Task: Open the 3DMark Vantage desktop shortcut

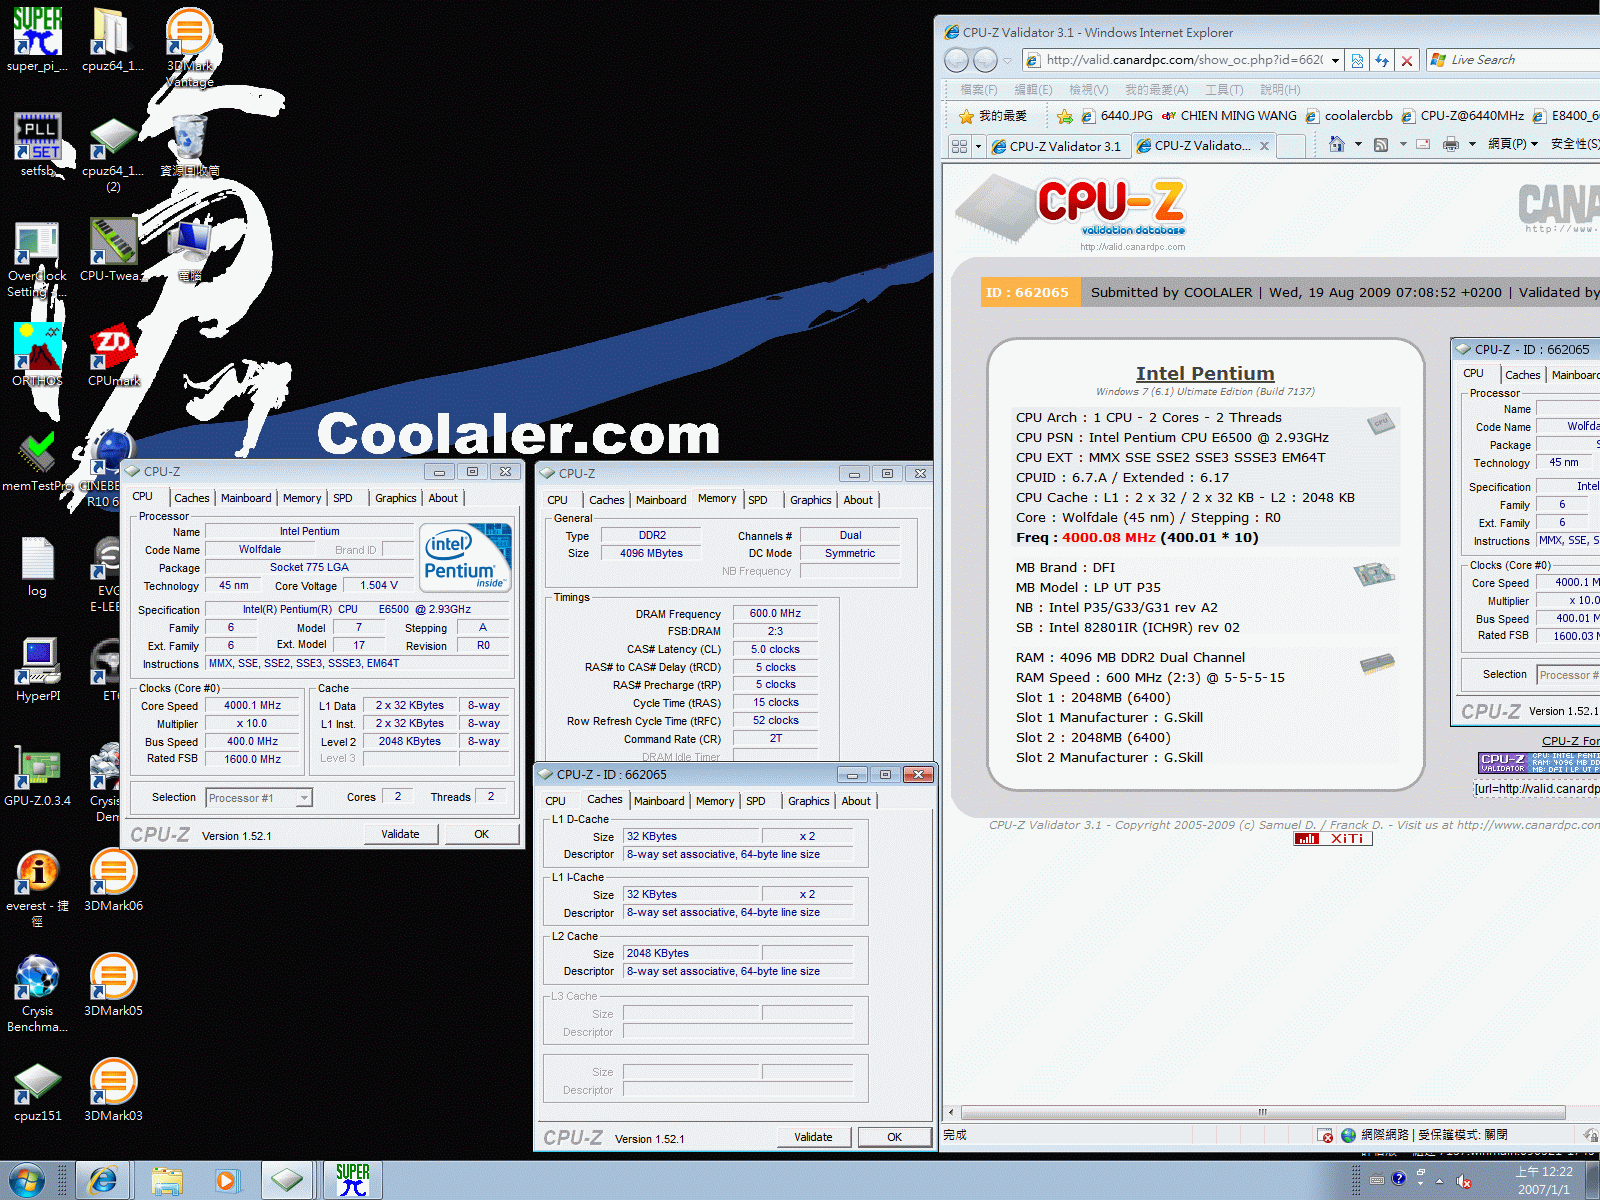Action: [189, 46]
